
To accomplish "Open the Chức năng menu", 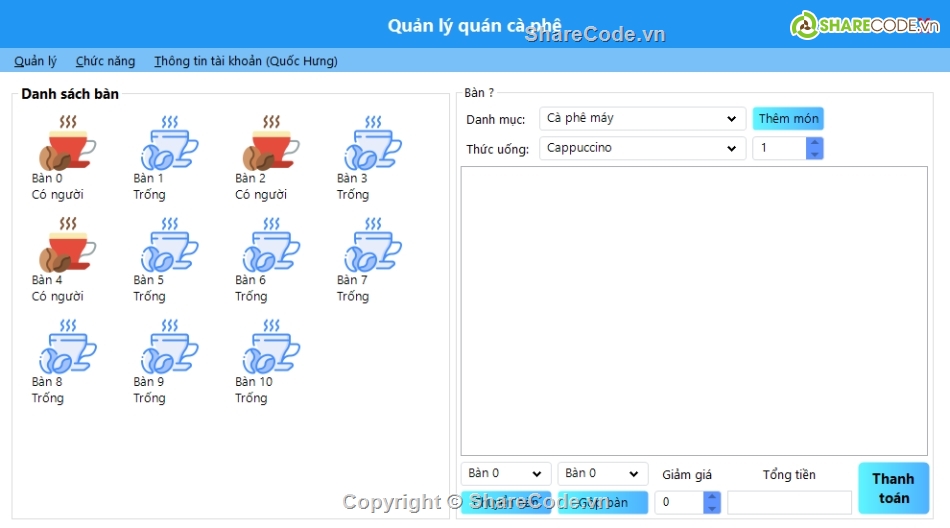I will (x=105, y=61).
